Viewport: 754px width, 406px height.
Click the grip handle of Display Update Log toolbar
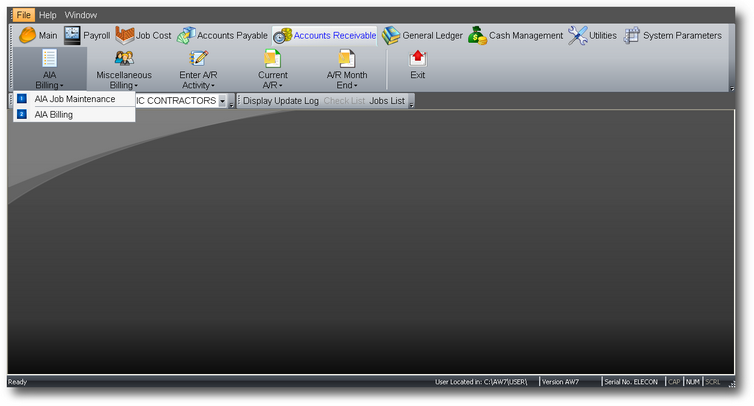pos(239,101)
